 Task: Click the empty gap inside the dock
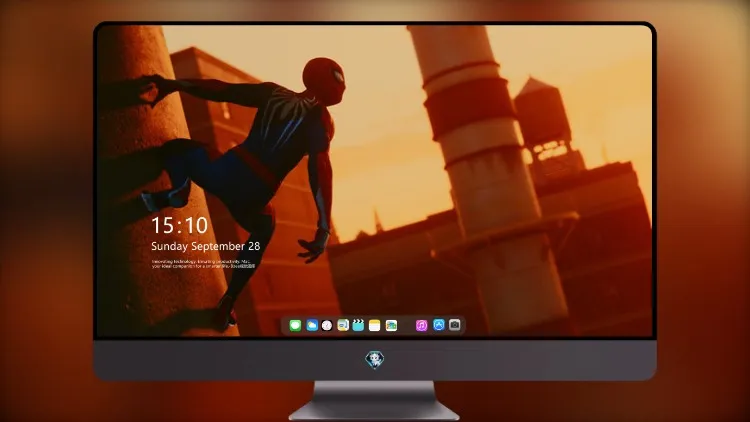pyautogui.click(x=407, y=325)
